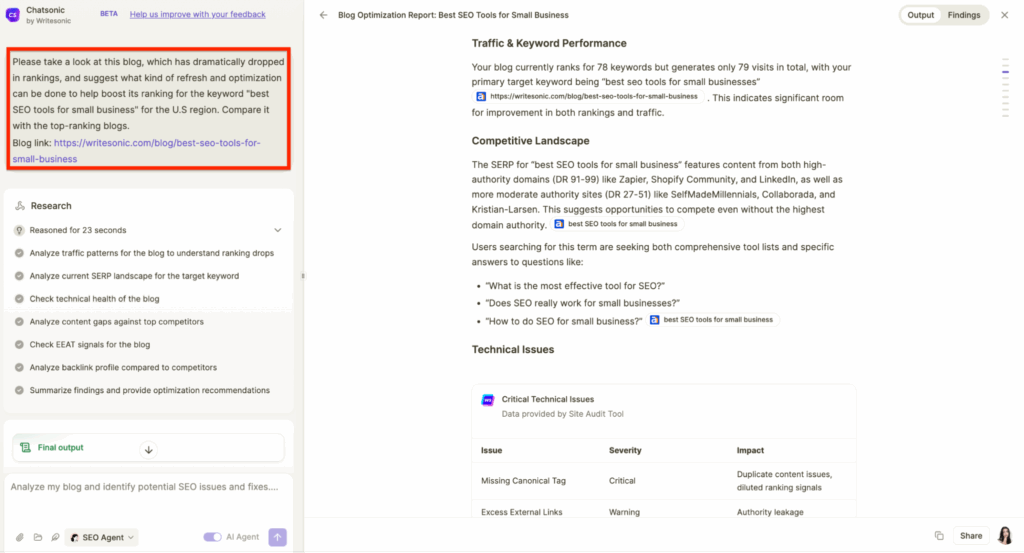Select 'Analyze traffic patterns for the blog' step

pyautogui.click(x=152, y=253)
